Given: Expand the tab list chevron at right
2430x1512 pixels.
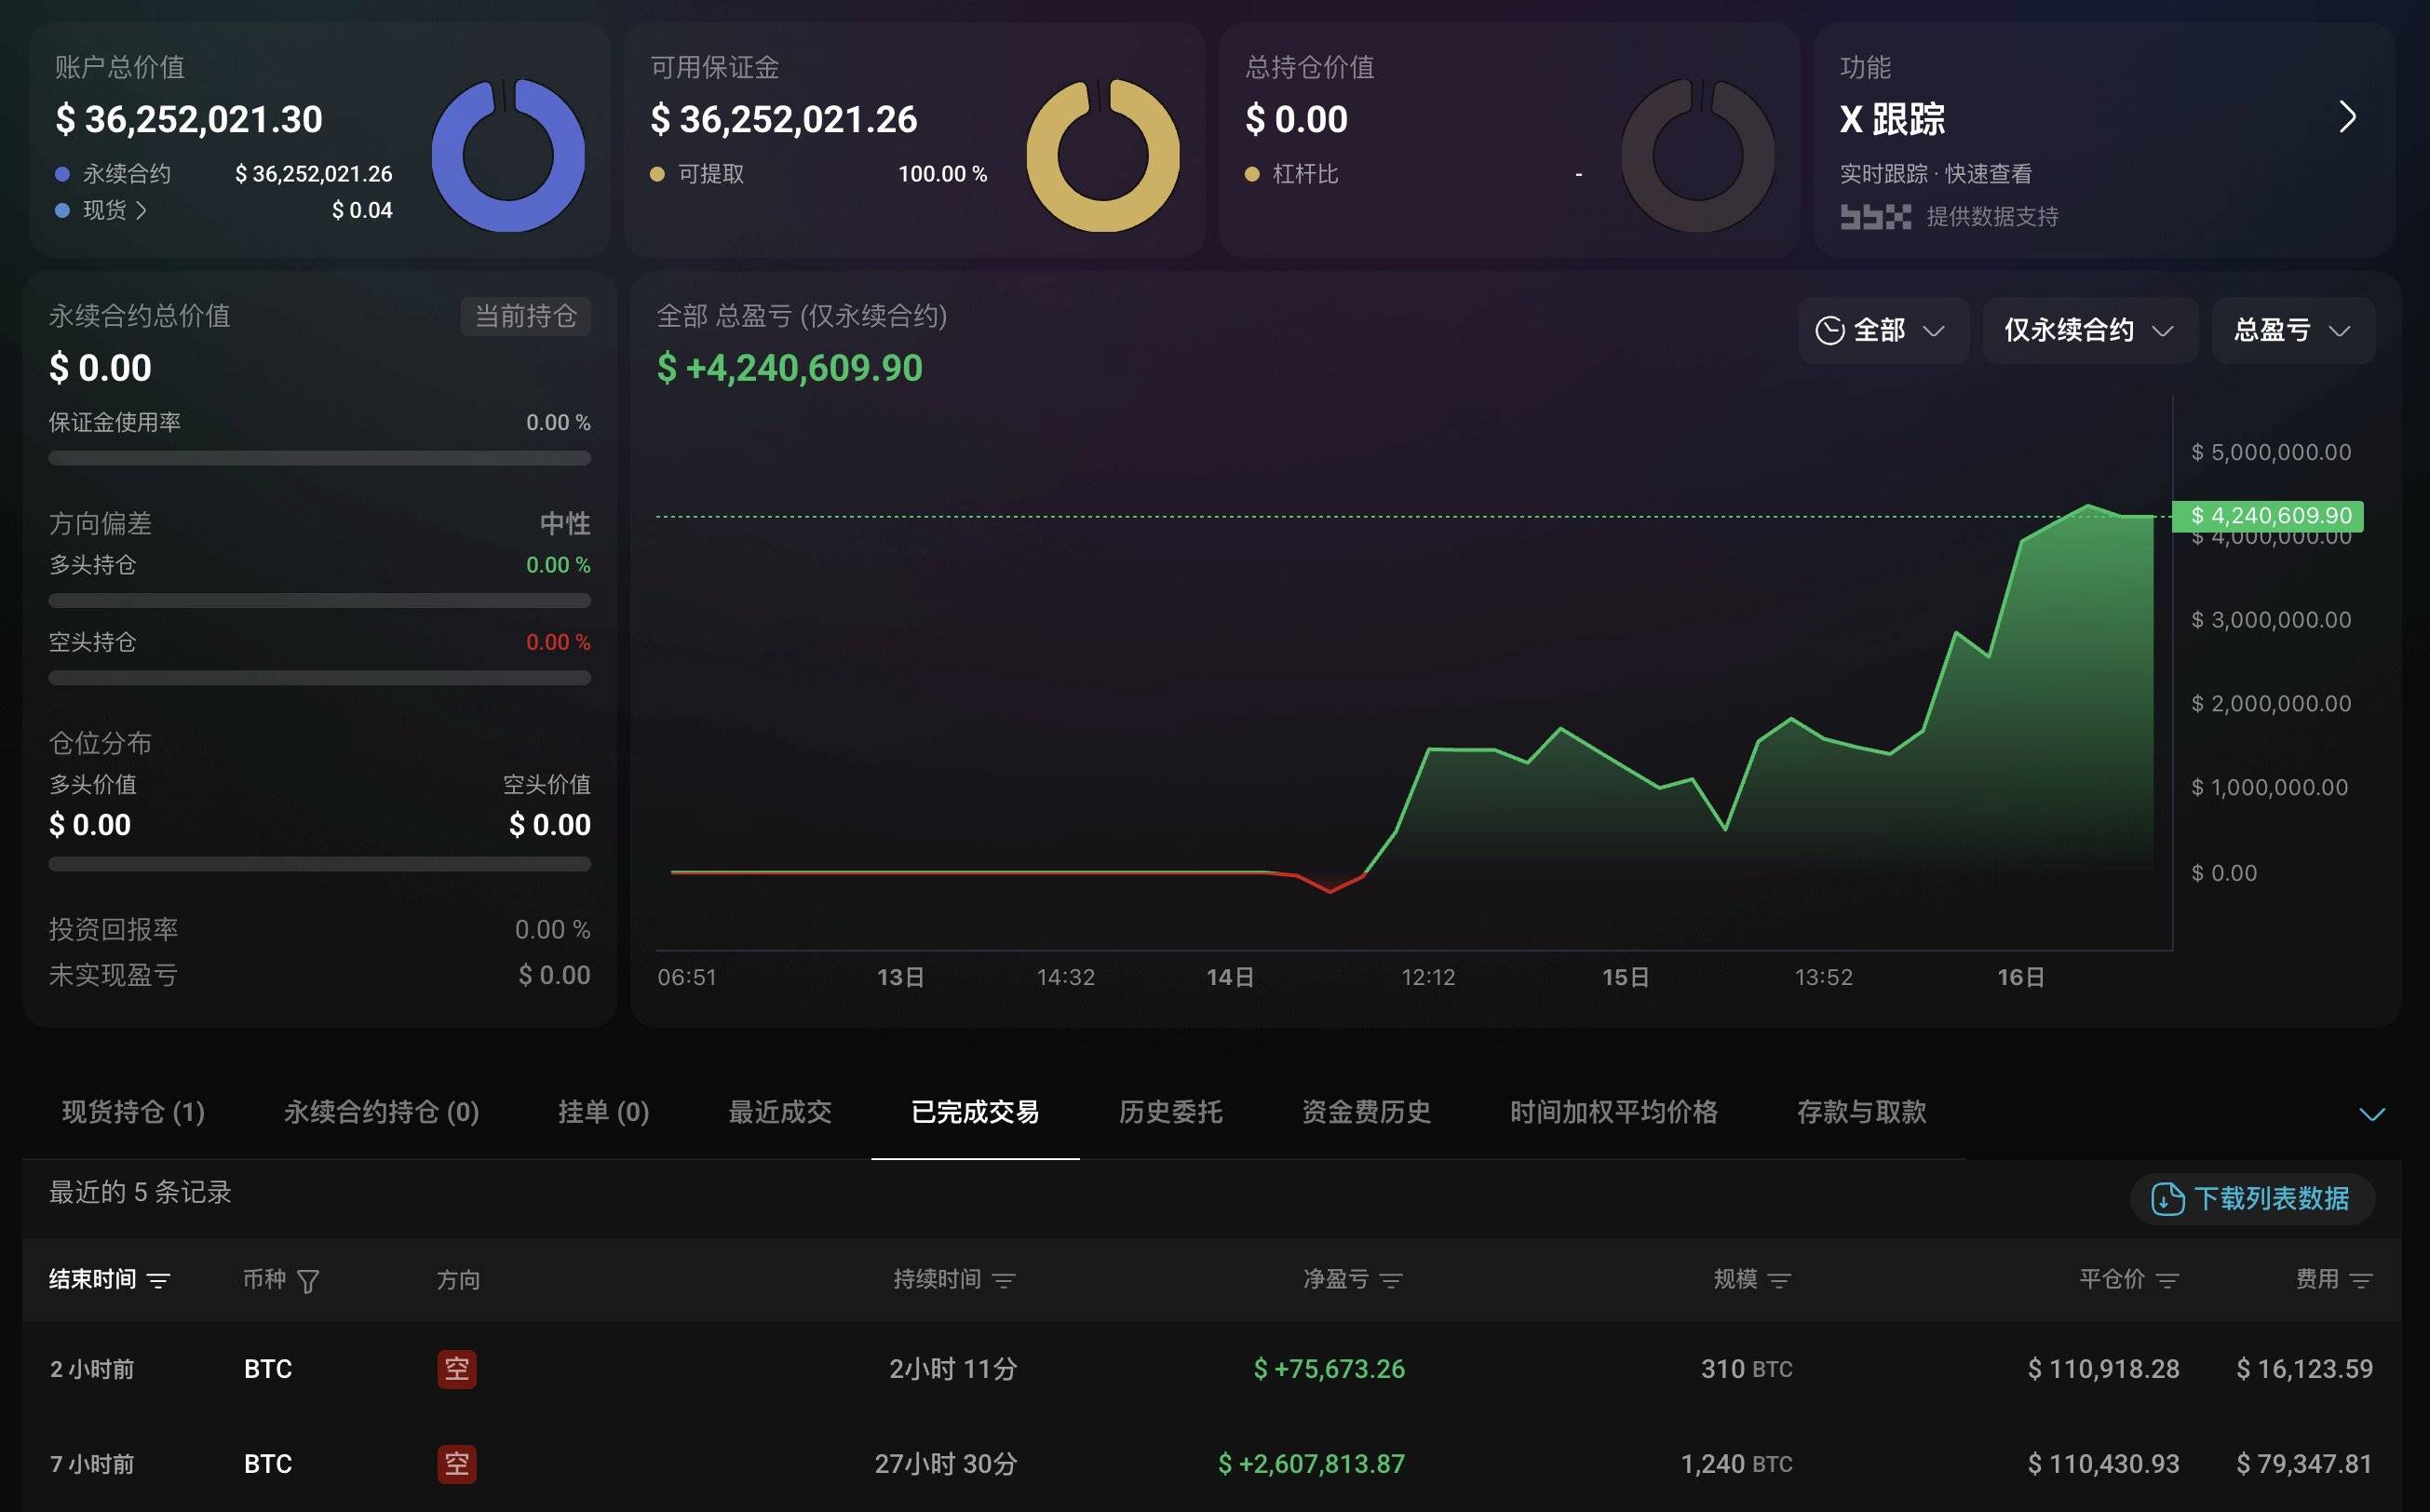Looking at the screenshot, I should (x=2372, y=1114).
